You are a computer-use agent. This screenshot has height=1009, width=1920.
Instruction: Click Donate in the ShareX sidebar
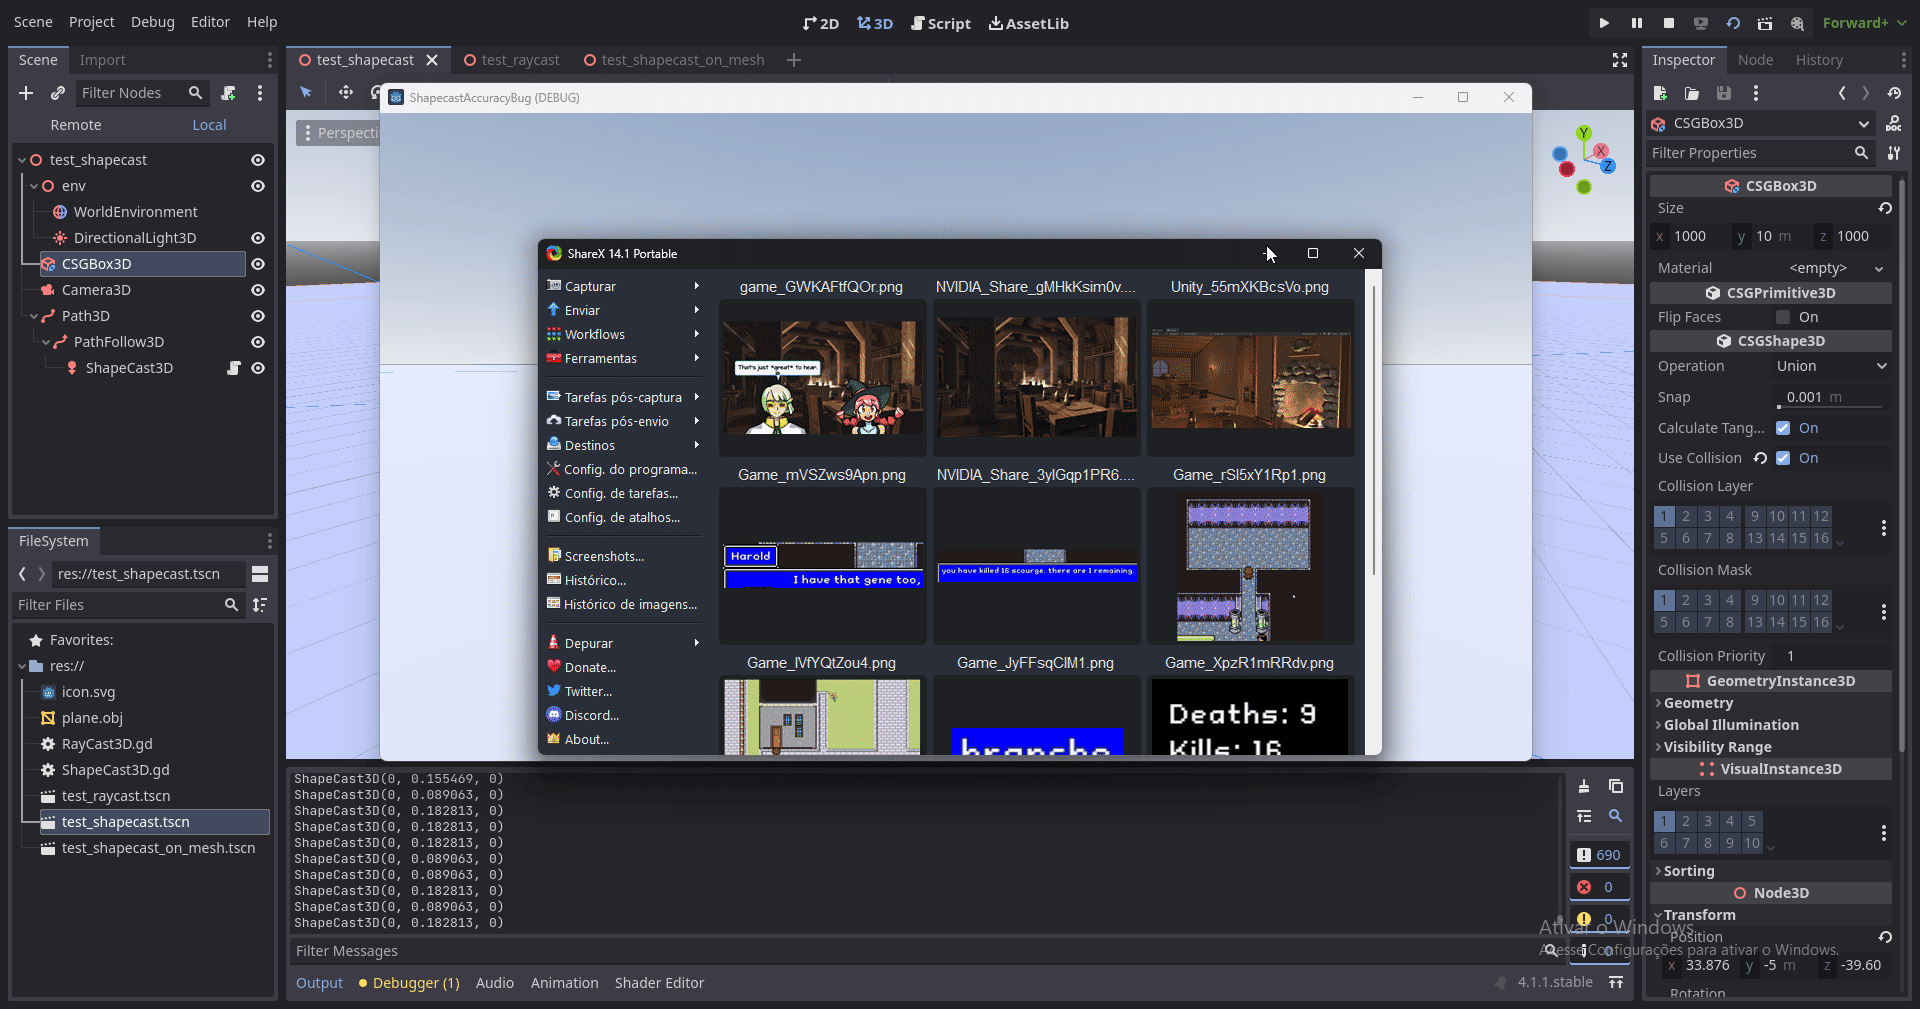click(x=590, y=667)
